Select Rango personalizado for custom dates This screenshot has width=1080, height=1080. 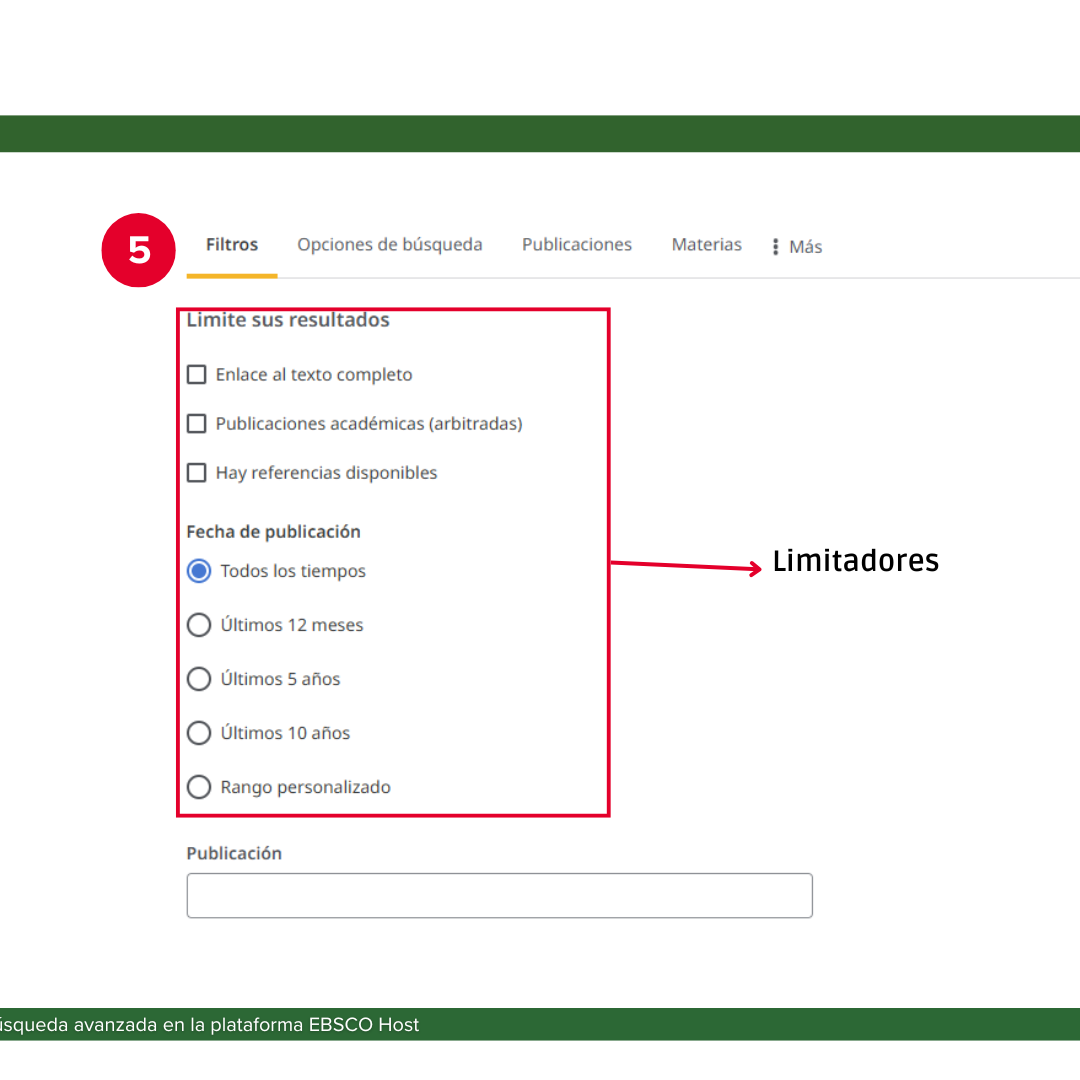pos(198,786)
